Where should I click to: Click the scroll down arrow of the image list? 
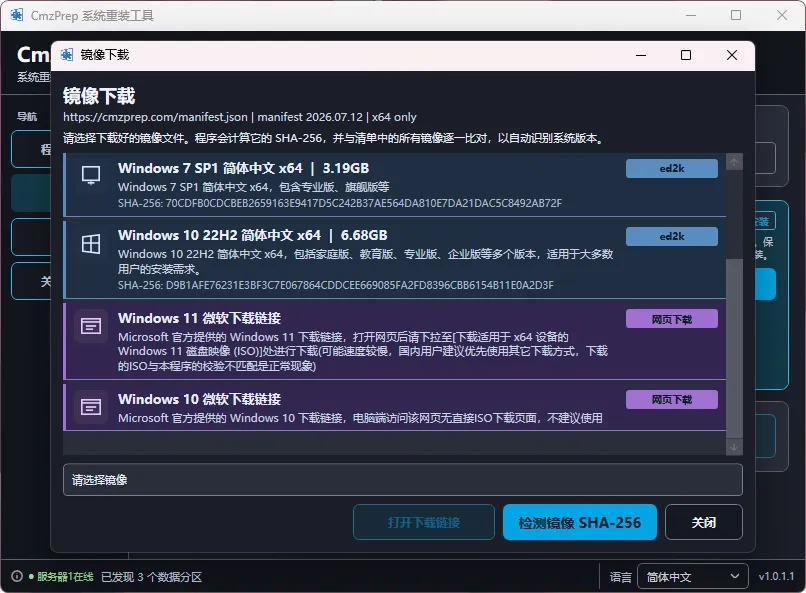pos(734,447)
